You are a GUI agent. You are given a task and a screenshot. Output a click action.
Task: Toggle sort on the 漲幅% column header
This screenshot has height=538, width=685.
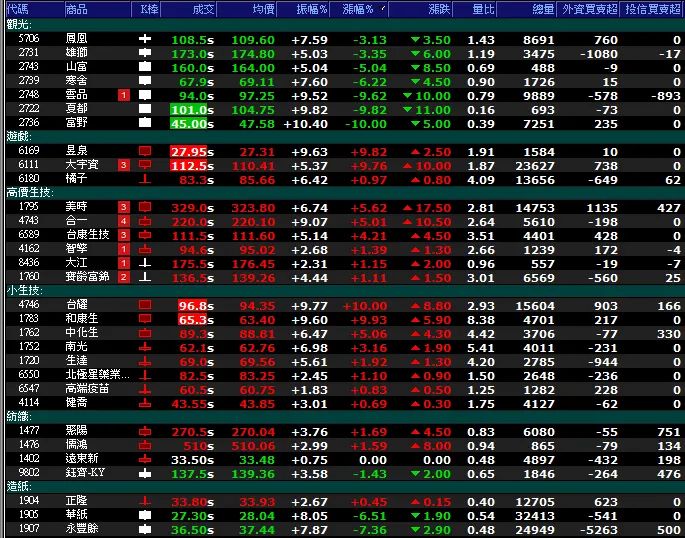coord(359,9)
